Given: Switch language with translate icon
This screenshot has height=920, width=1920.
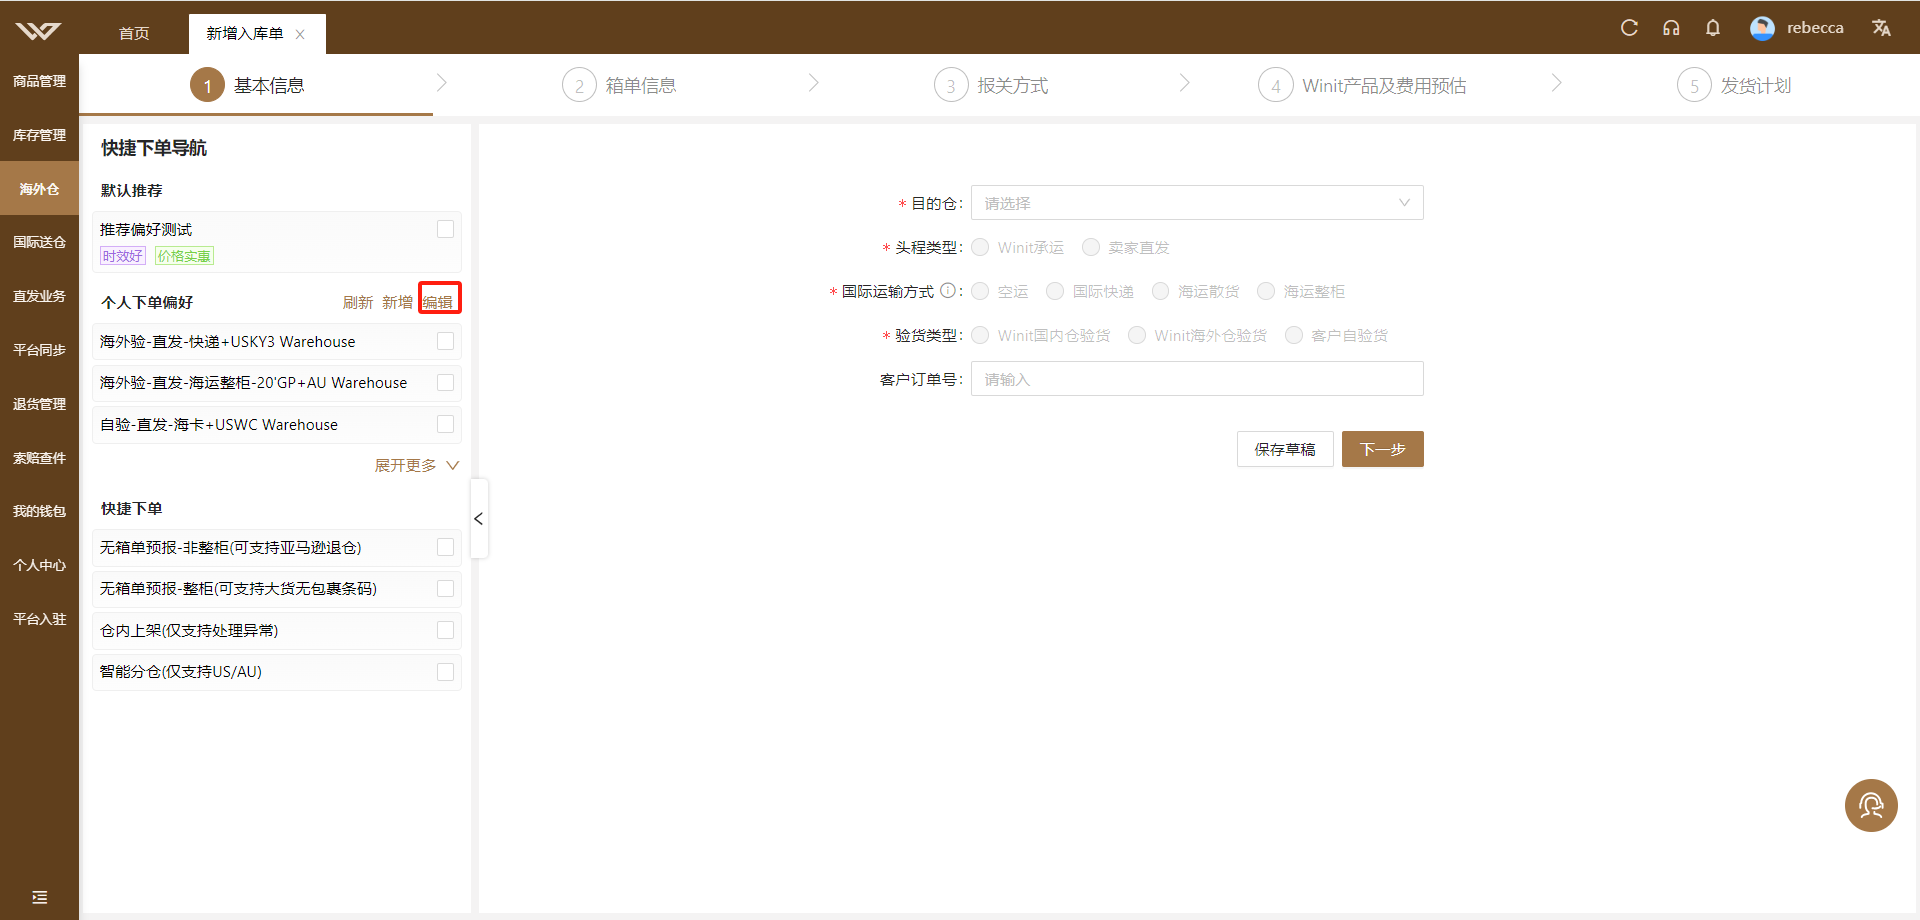Looking at the screenshot, I should 1881,28.
